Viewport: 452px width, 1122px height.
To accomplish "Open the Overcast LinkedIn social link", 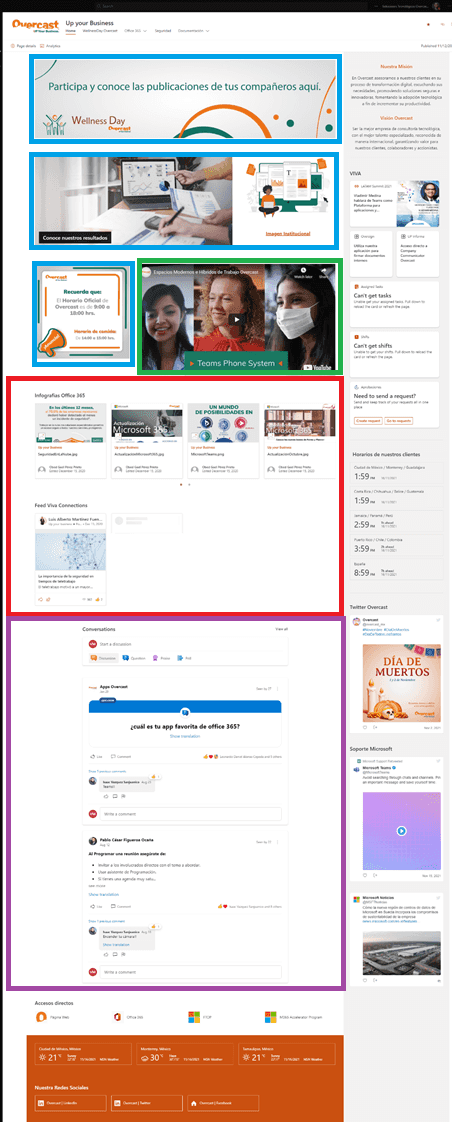I will coord(71,1104).
